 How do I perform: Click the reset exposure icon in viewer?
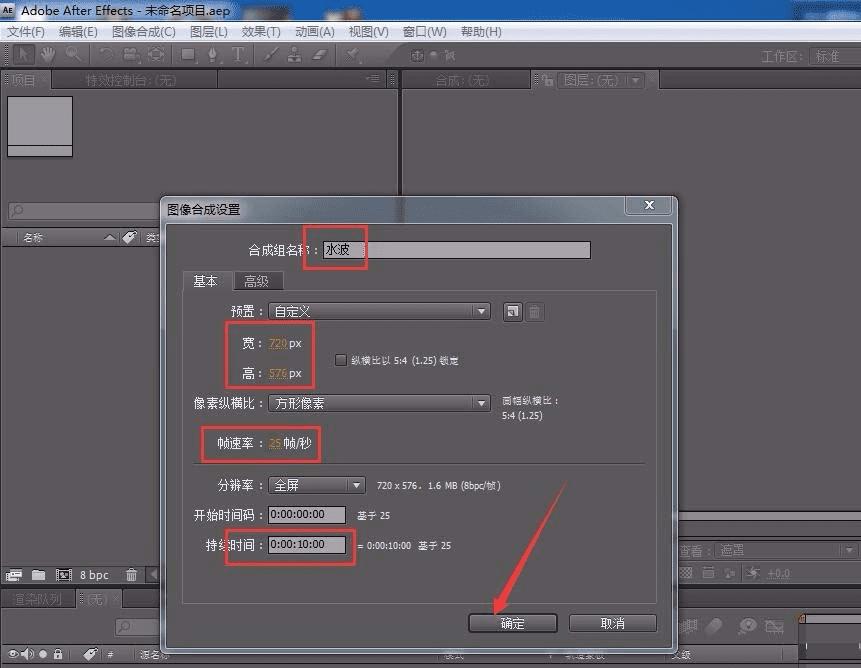pos(753,573)
